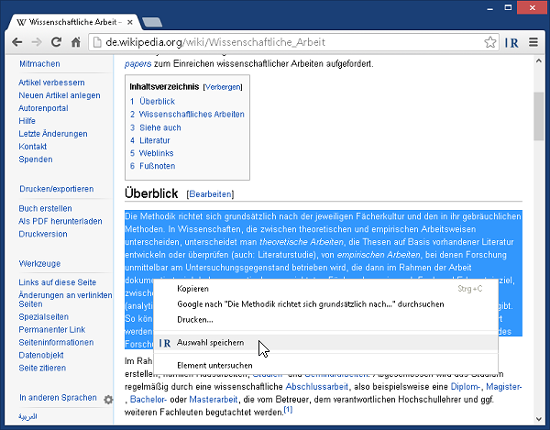Screen dimensions: 550x430
Task: Edit Überblick section via Bearbeiten
Action: (x=210, y=194)
